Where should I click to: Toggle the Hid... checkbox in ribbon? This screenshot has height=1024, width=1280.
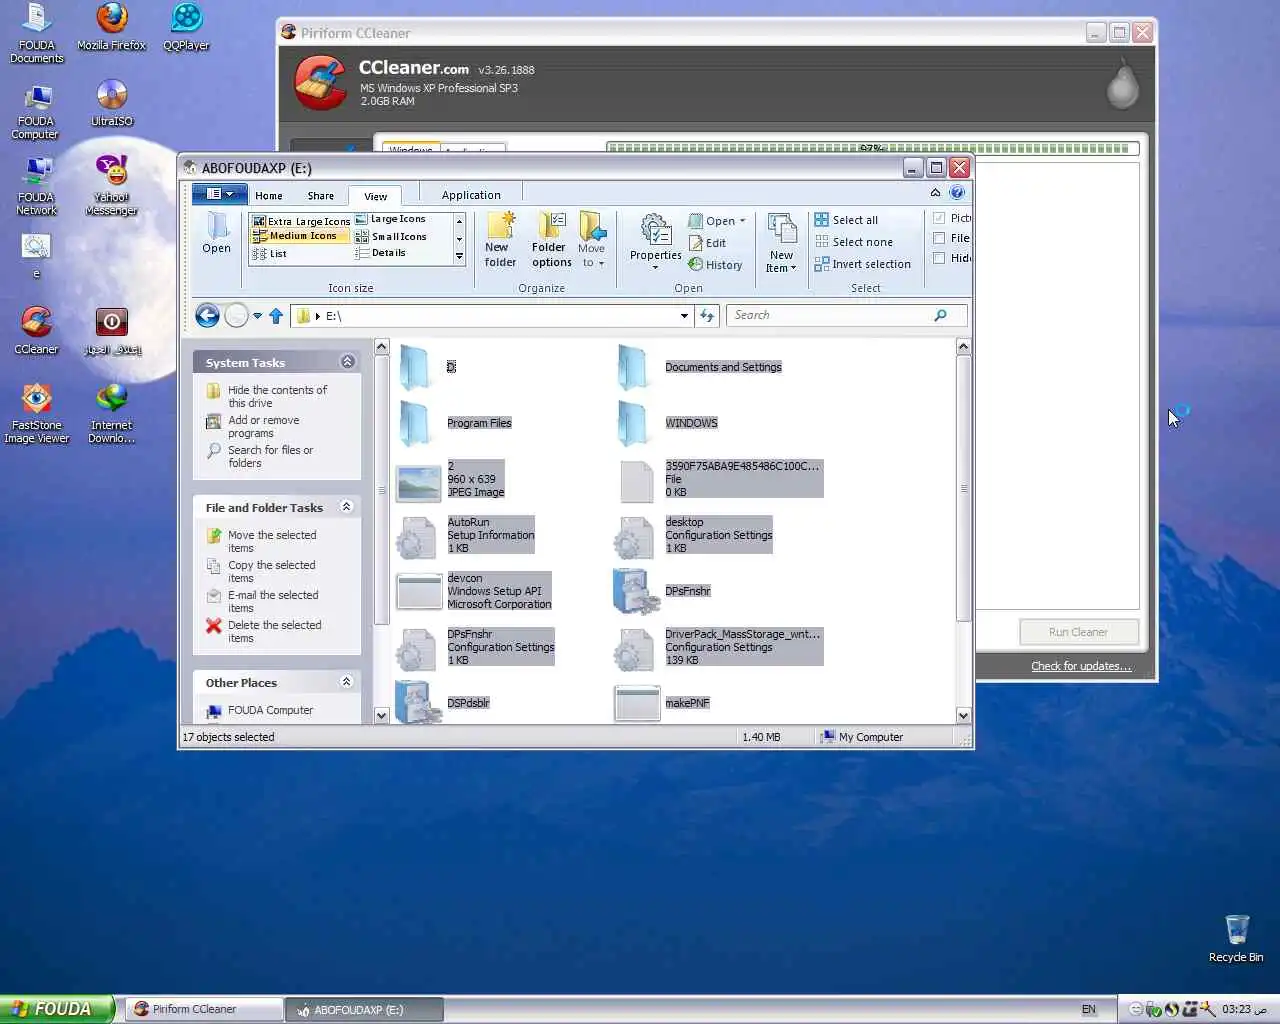939,258
